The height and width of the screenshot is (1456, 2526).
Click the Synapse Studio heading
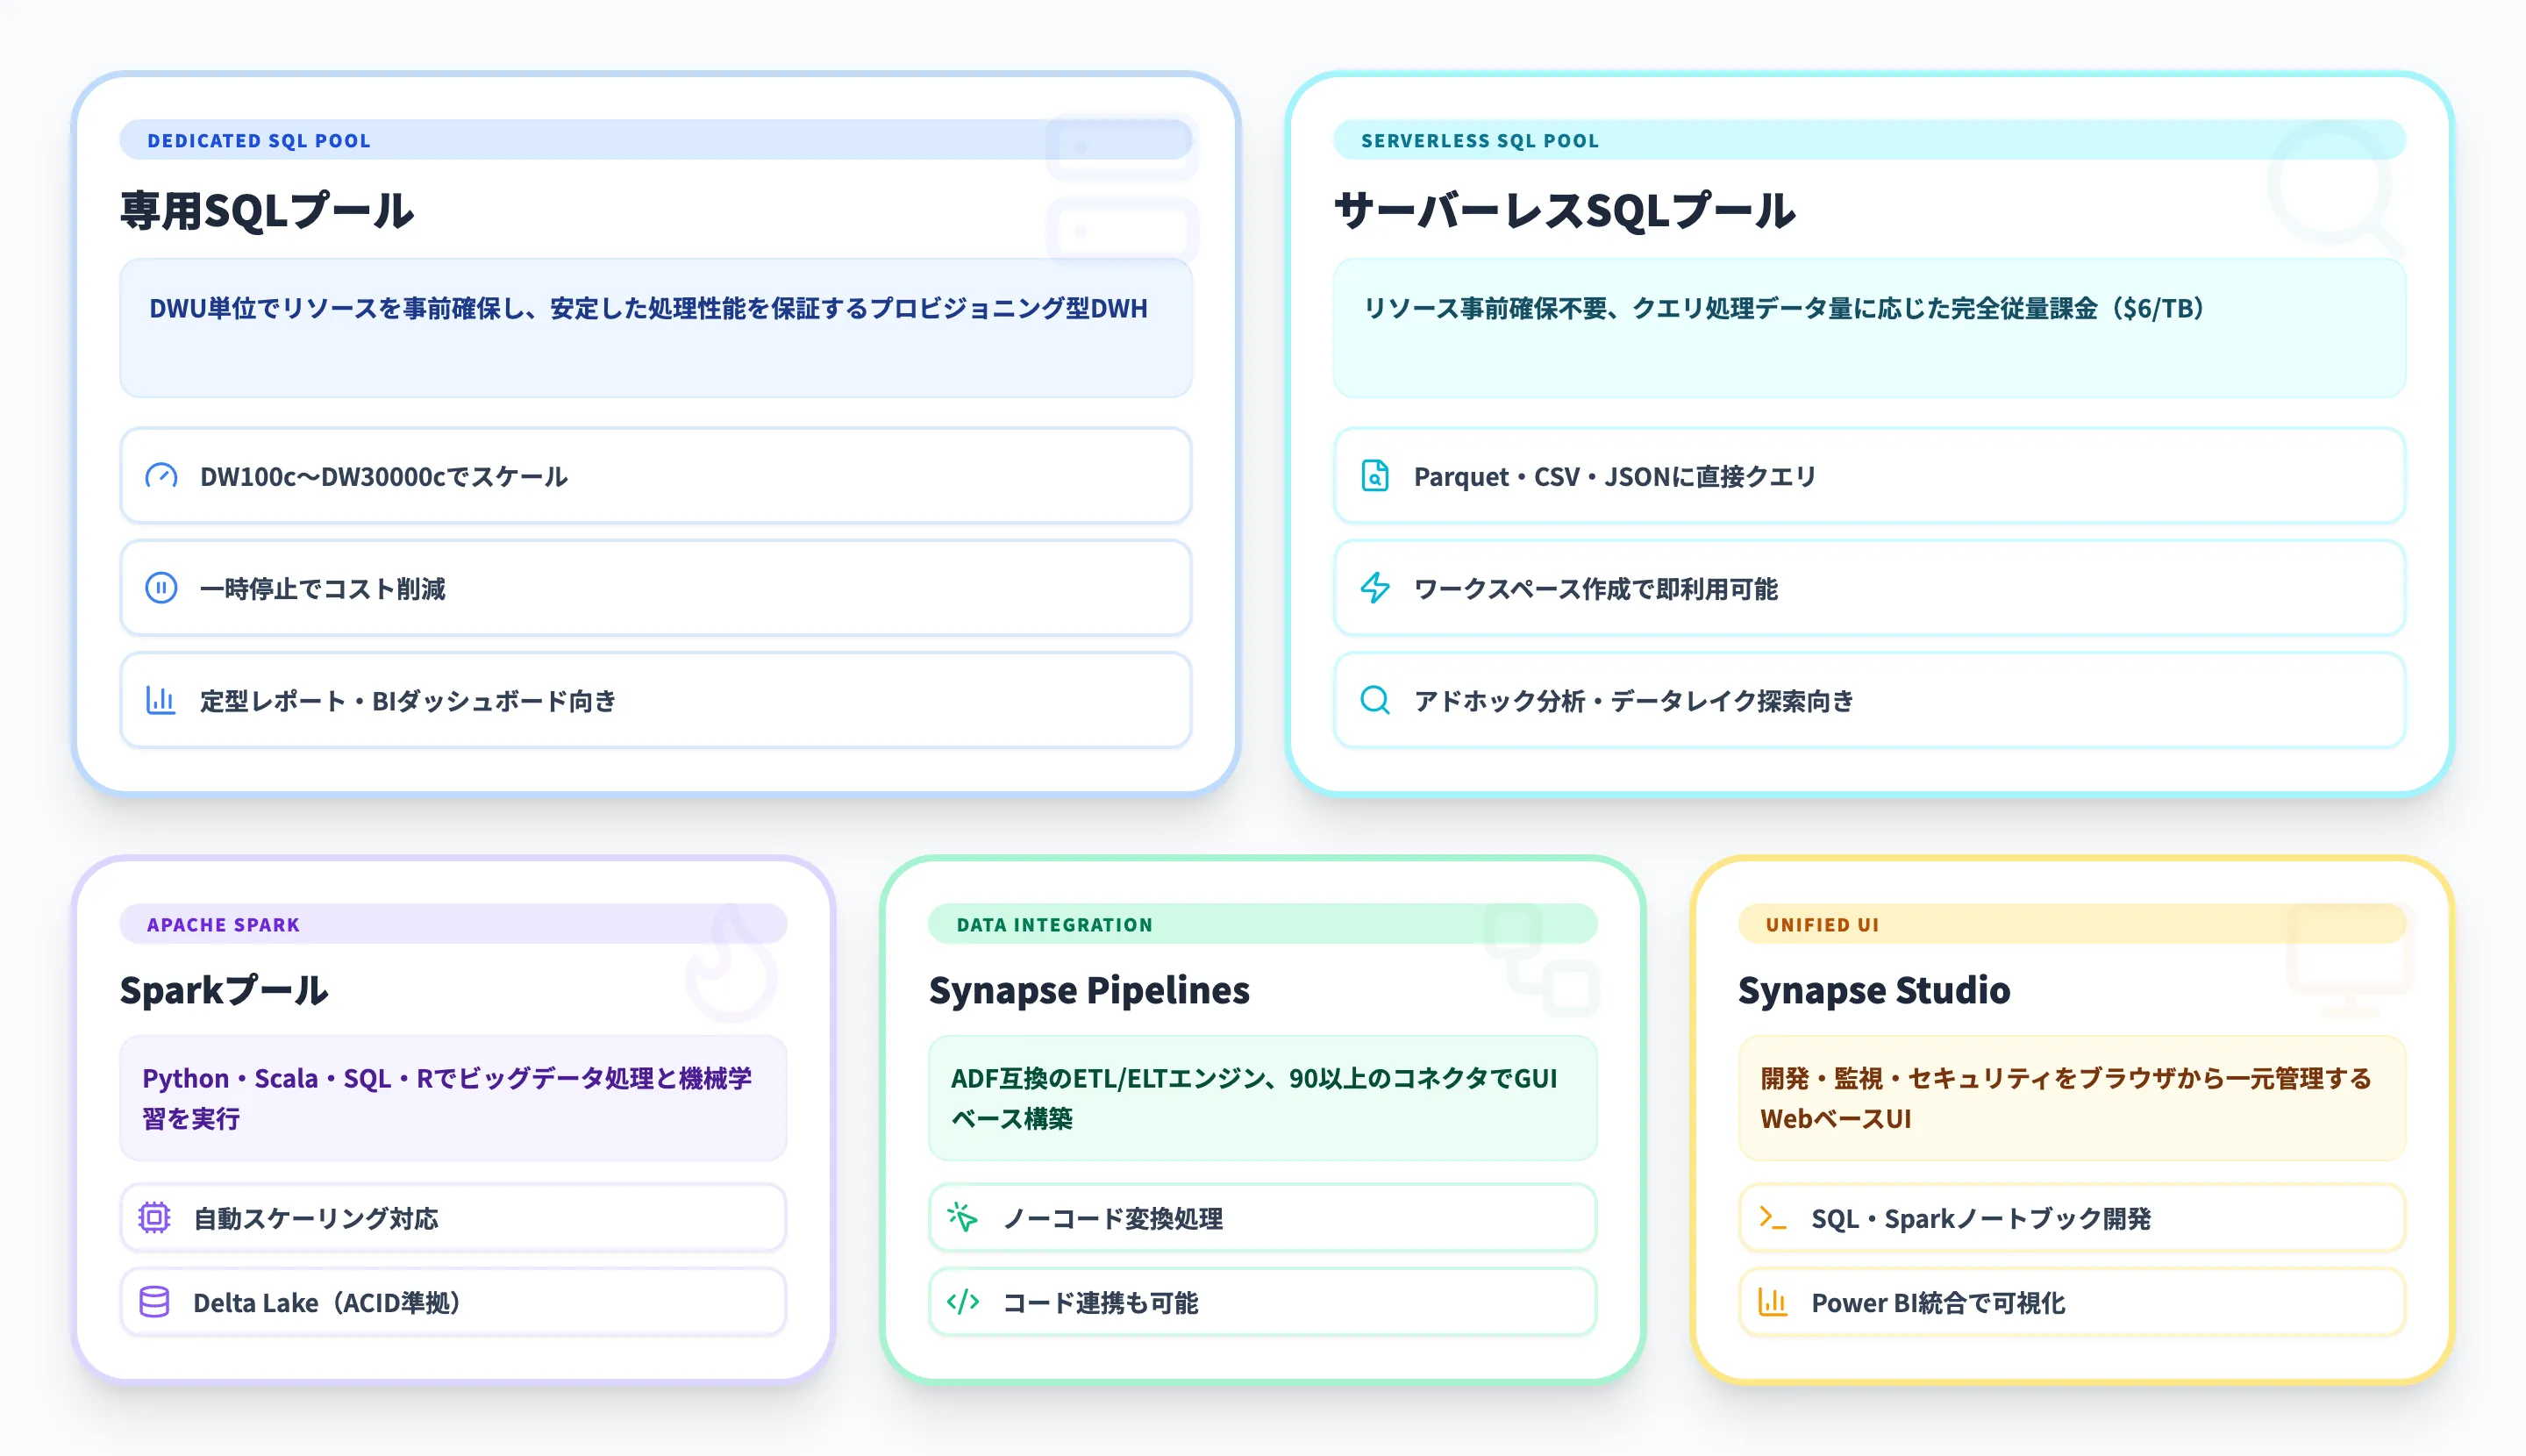[x=1874, y=990]
